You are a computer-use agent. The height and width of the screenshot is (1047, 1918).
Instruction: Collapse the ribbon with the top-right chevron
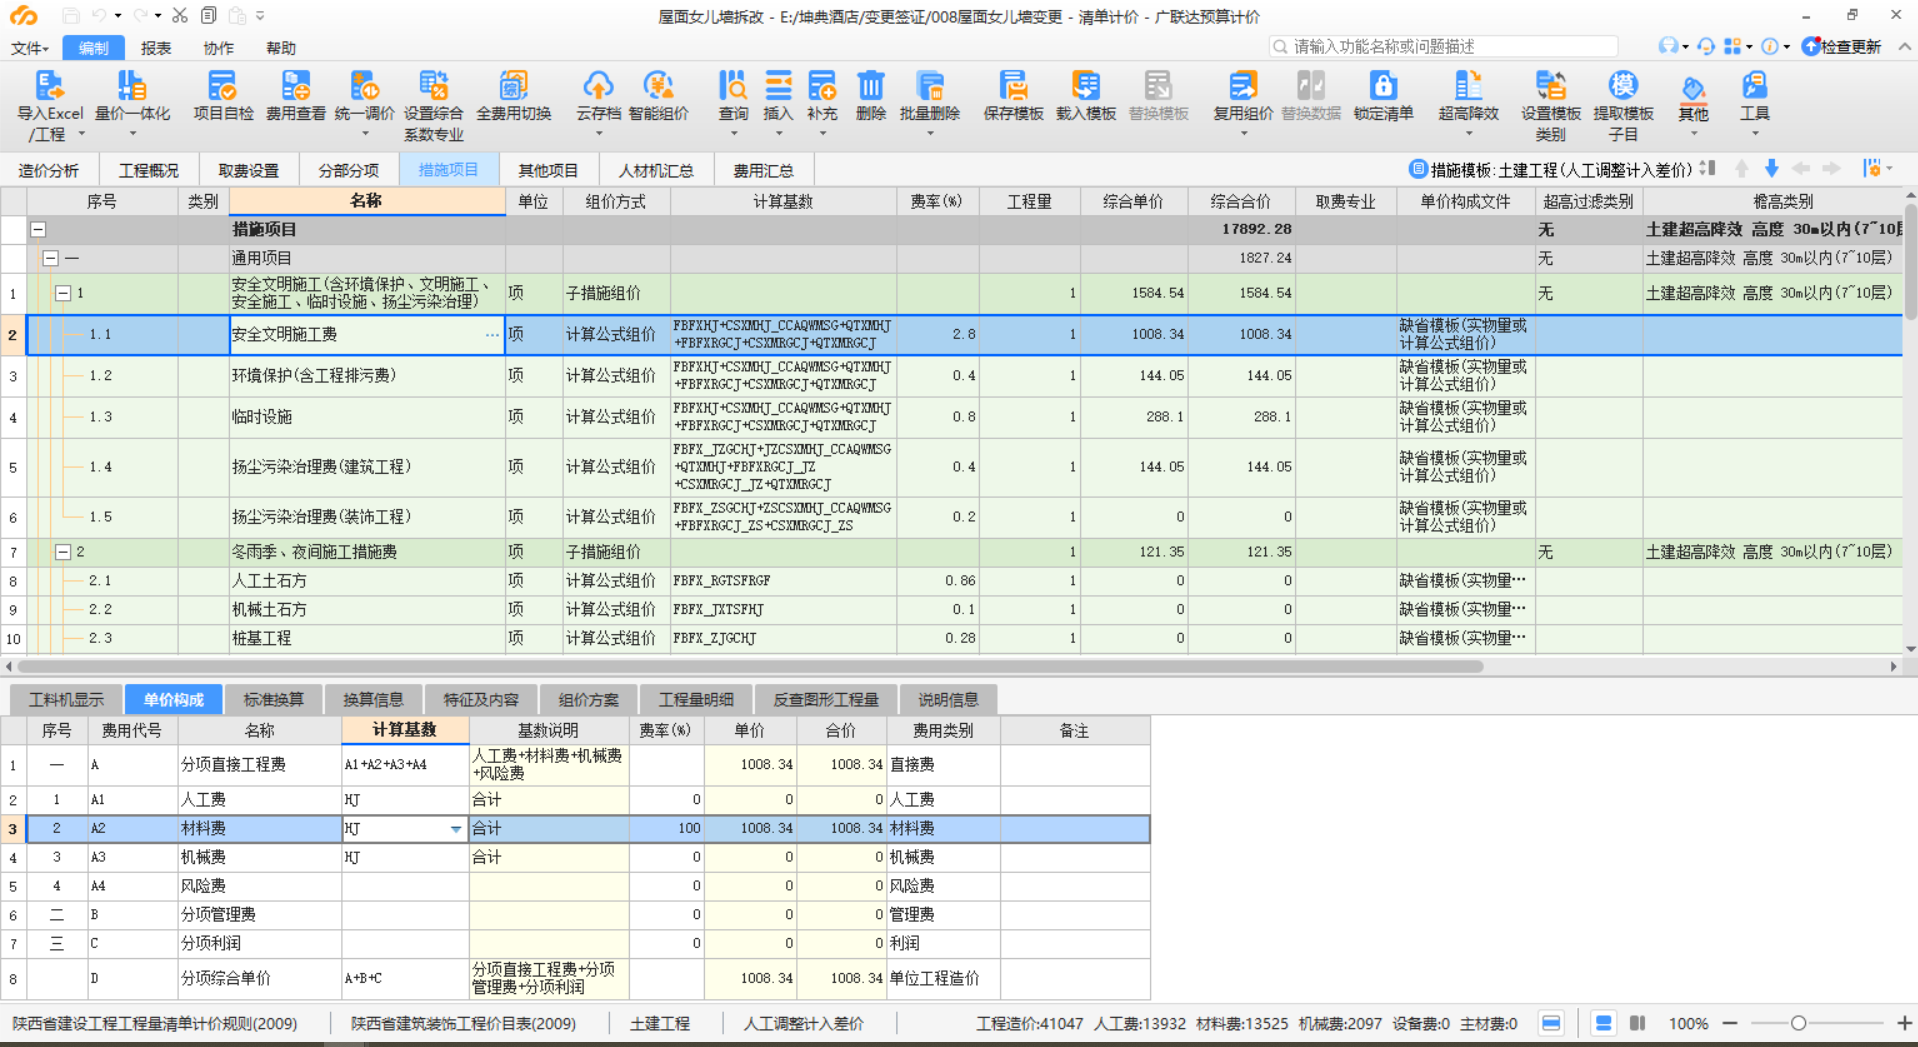point(1904,46)
